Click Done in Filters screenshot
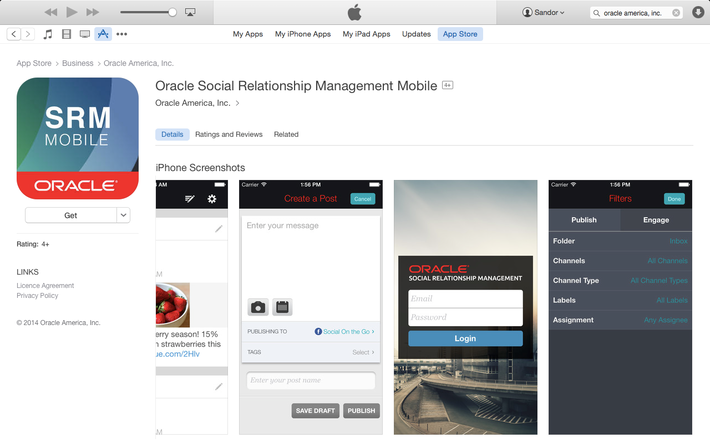 click(674, 199)
